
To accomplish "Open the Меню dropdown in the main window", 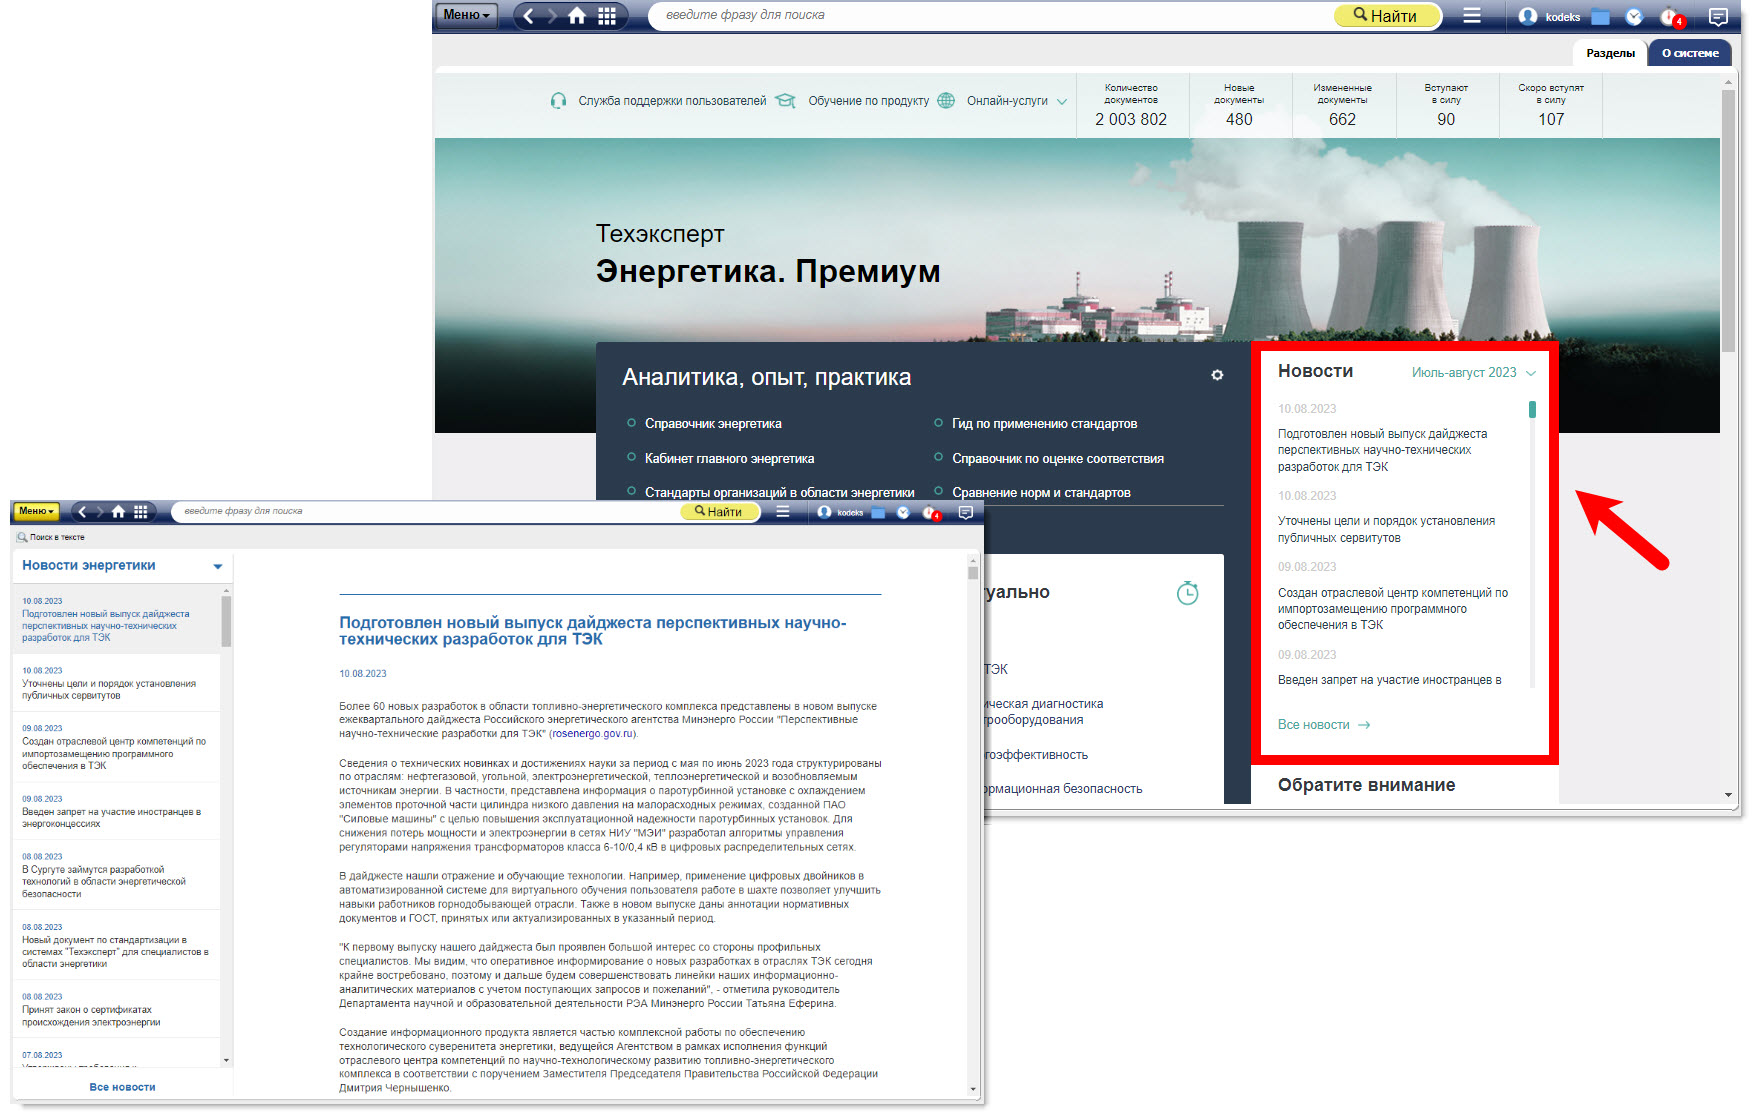I will pyautogui.click(x=466, y=15).
